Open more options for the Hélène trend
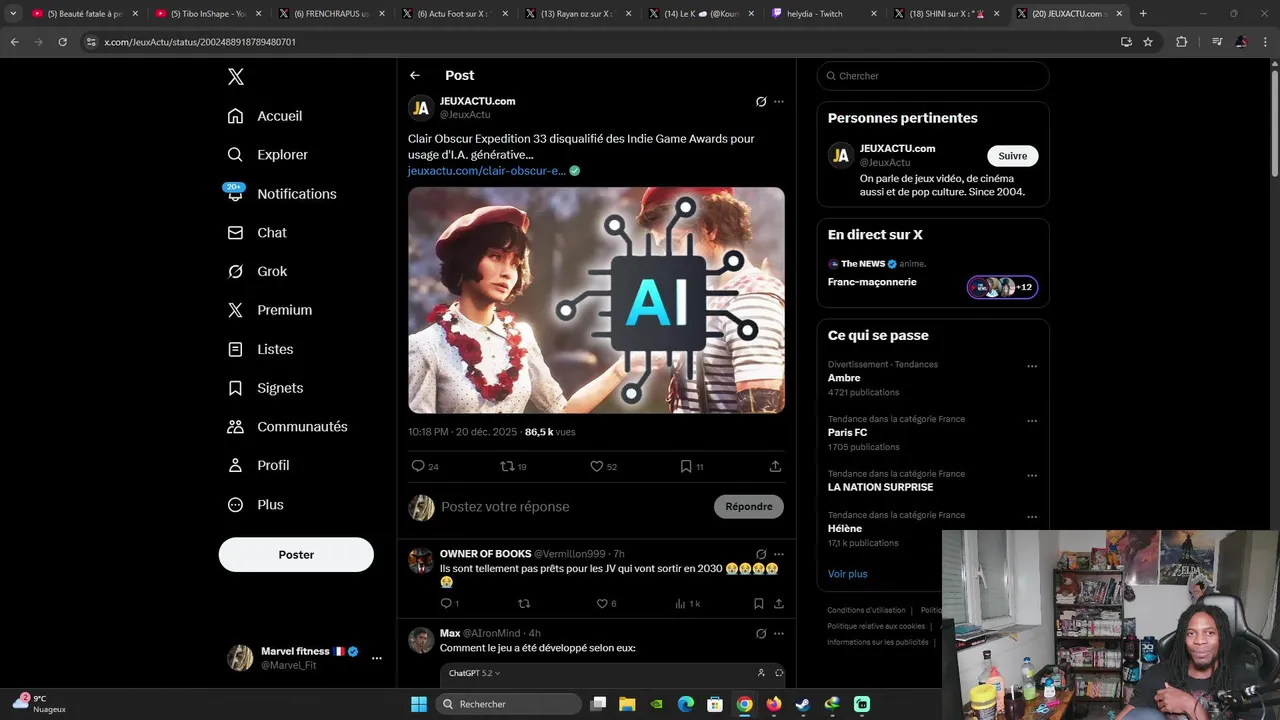This screenshot has height=720, width=1280. [x=1032, y=517]
